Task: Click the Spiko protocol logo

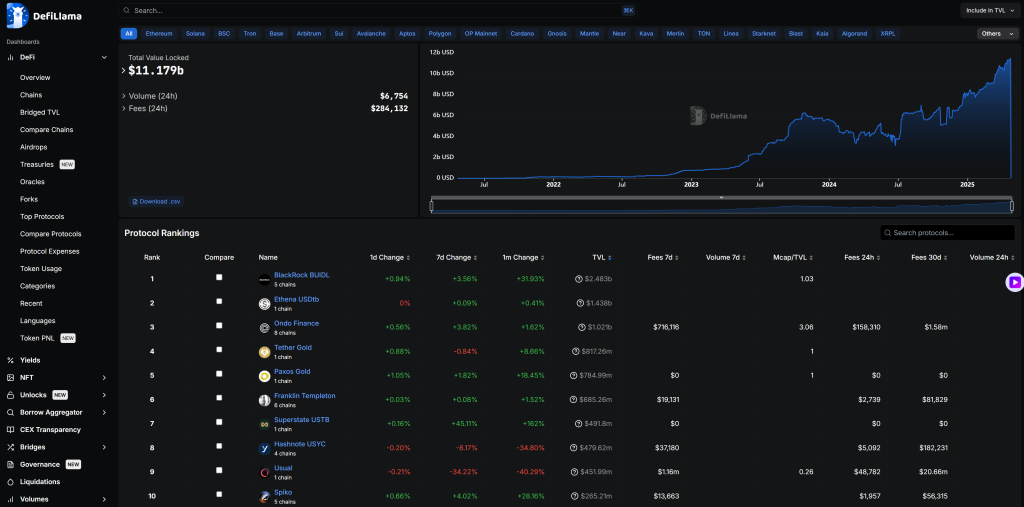Action: coord(264,497)
